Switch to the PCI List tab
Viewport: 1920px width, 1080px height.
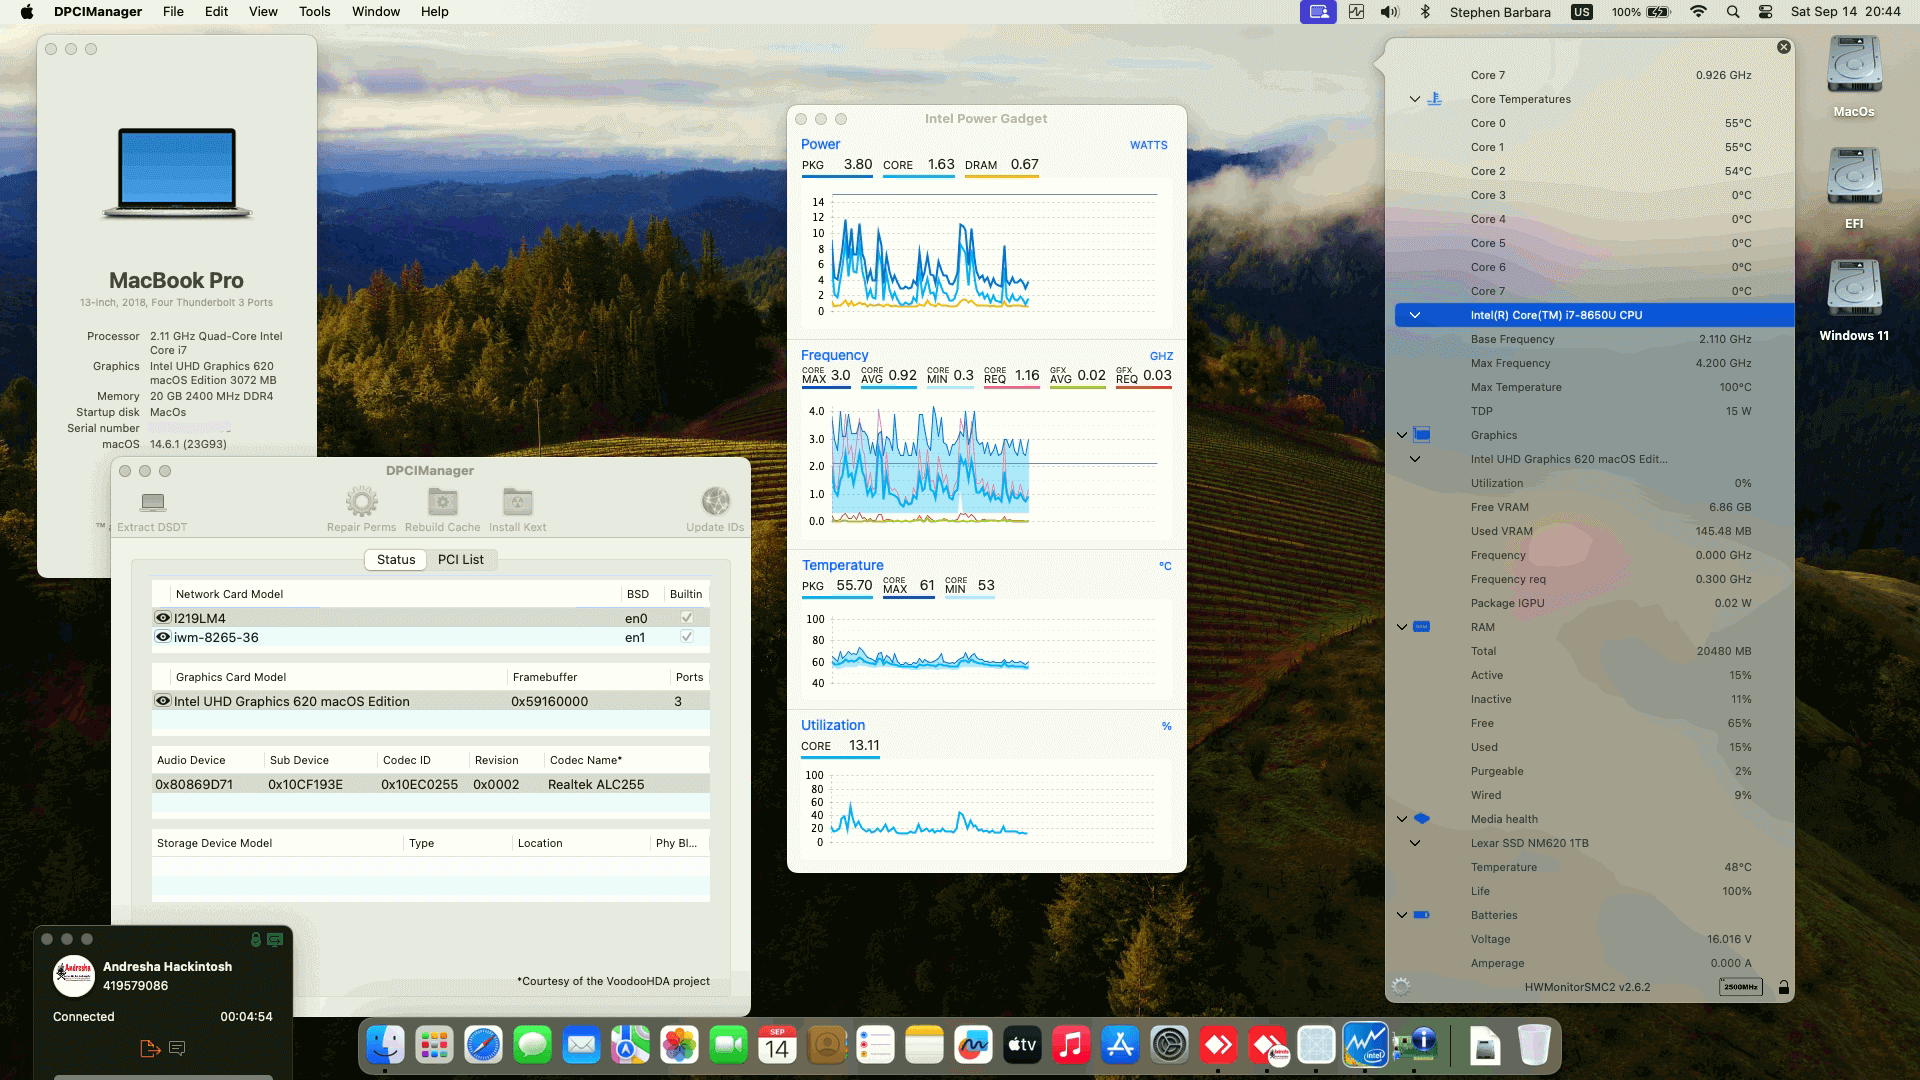pyautogui.click(x=461, y=559)
